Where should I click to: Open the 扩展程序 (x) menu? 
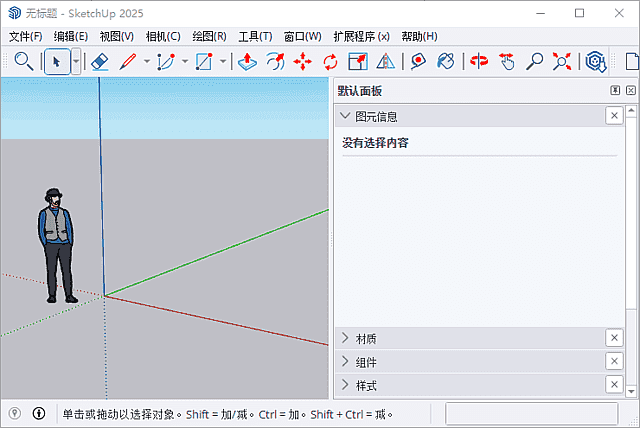363,36
